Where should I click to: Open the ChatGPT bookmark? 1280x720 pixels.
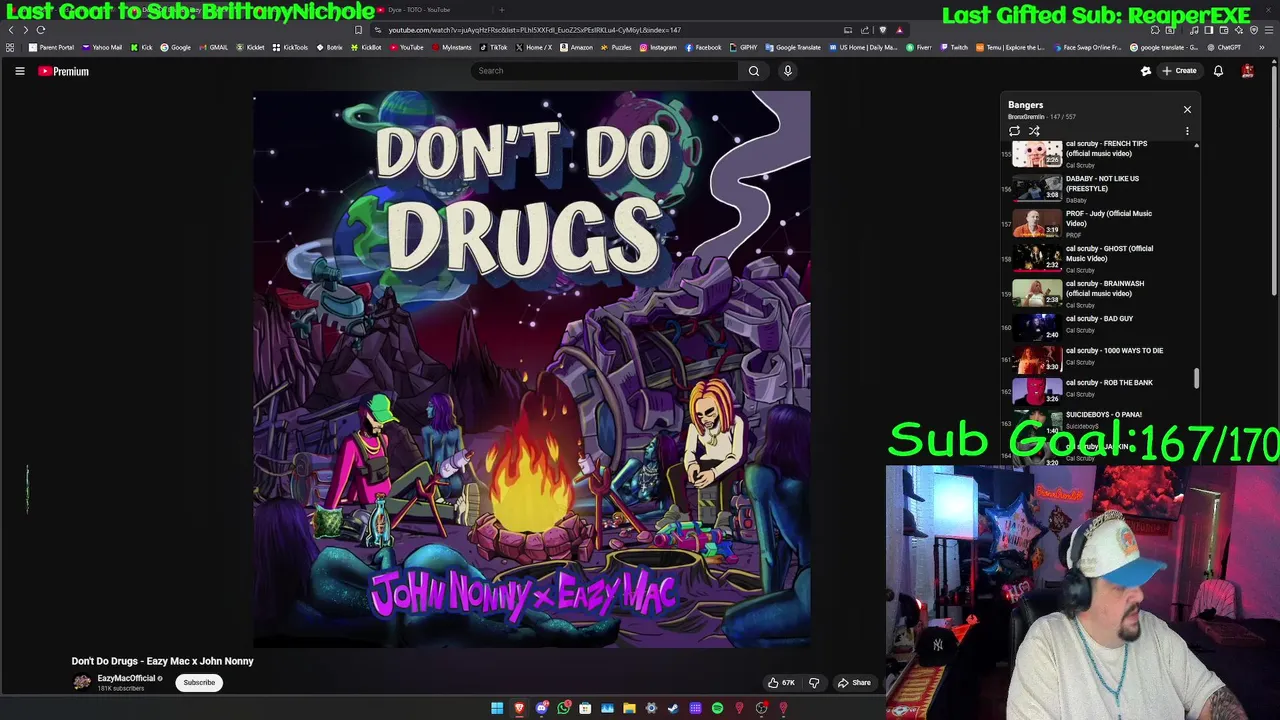pyautogui.click(x=1225, y=47)
